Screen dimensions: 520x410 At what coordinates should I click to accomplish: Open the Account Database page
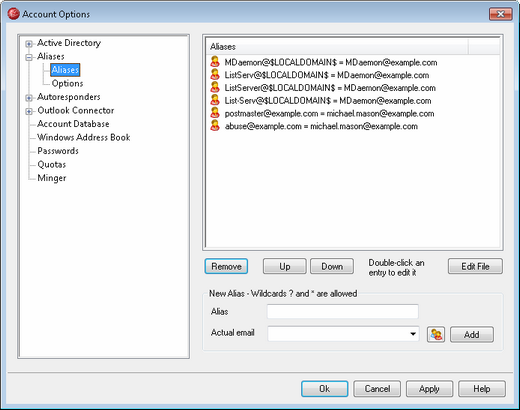pos(73,124)
